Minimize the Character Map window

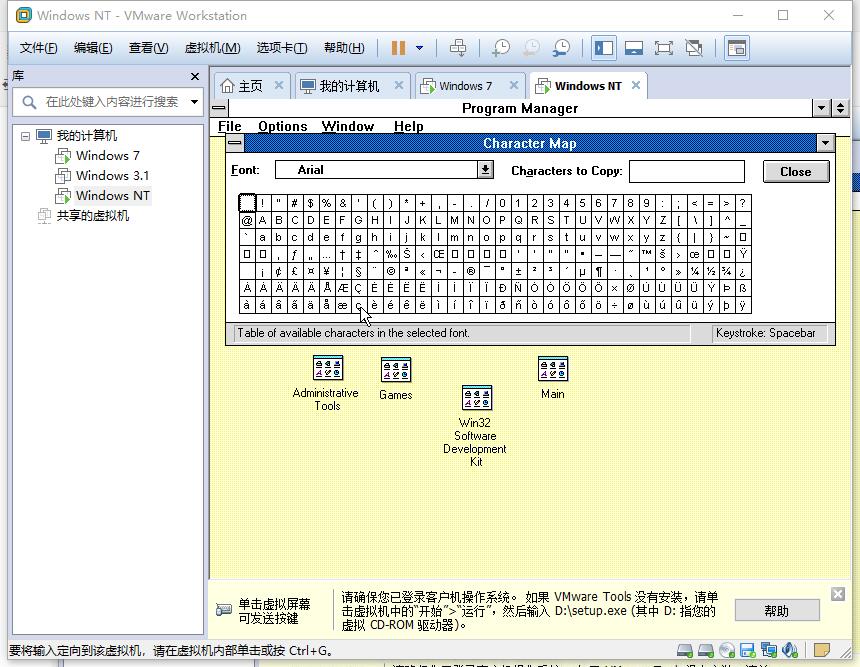[825, 143]
